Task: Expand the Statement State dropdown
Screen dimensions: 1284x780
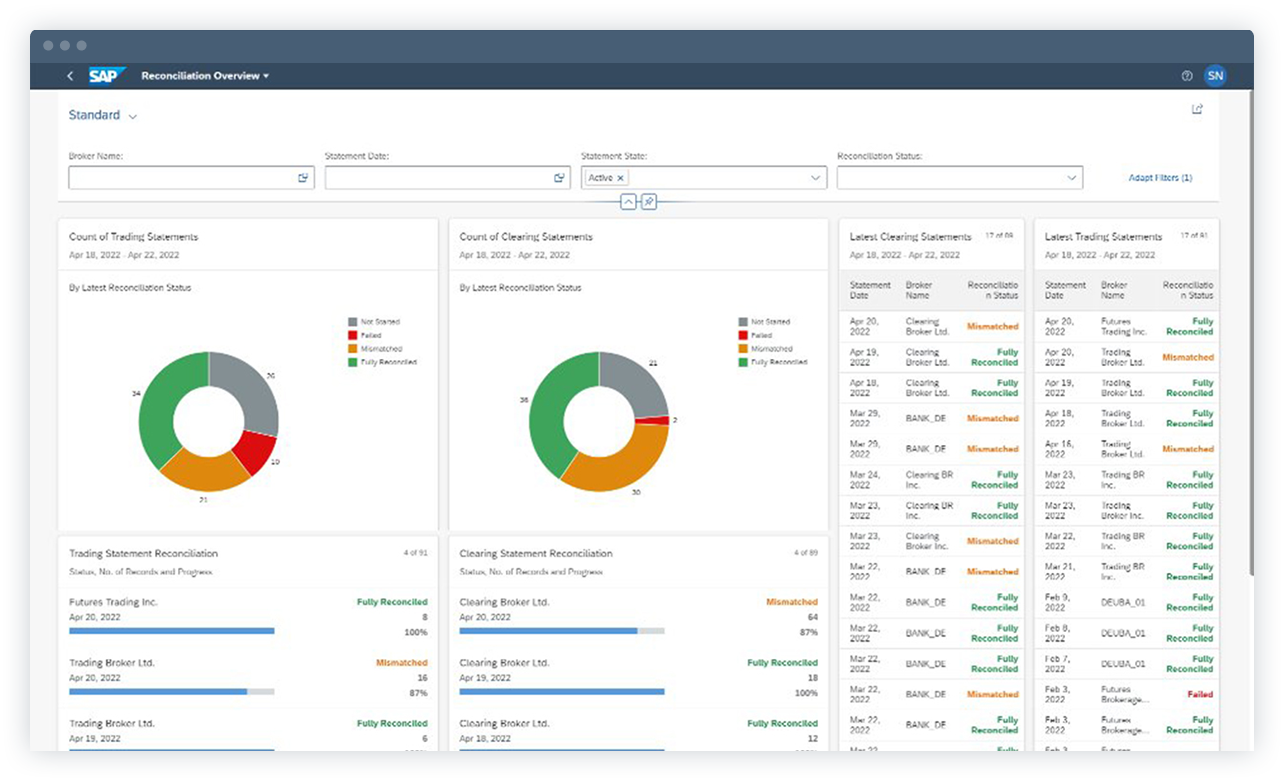Action: 815,177
